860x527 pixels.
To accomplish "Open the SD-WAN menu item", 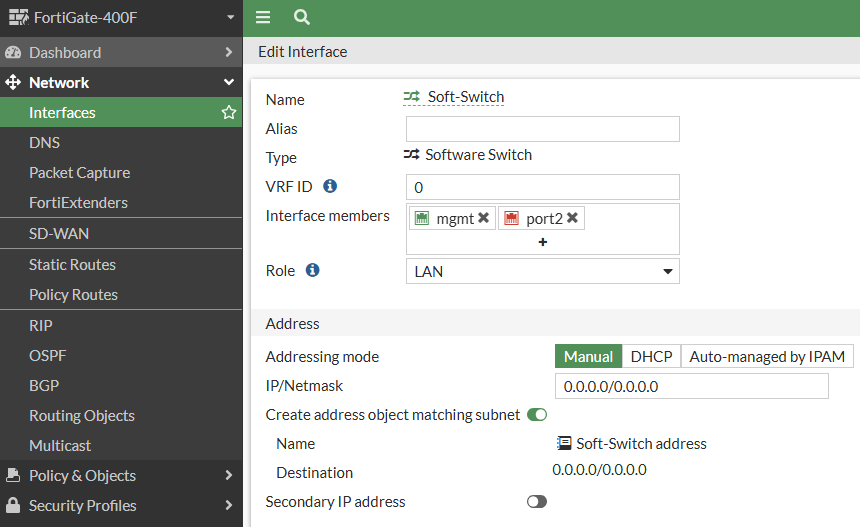I will coord(59,233).
